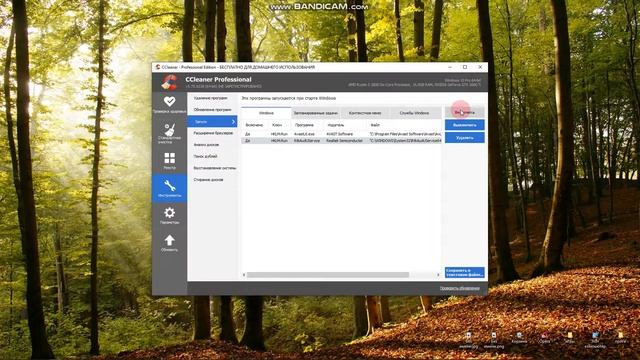
Task: Switch to the Запланированные задачи tab
Action: tap(316, 113)
